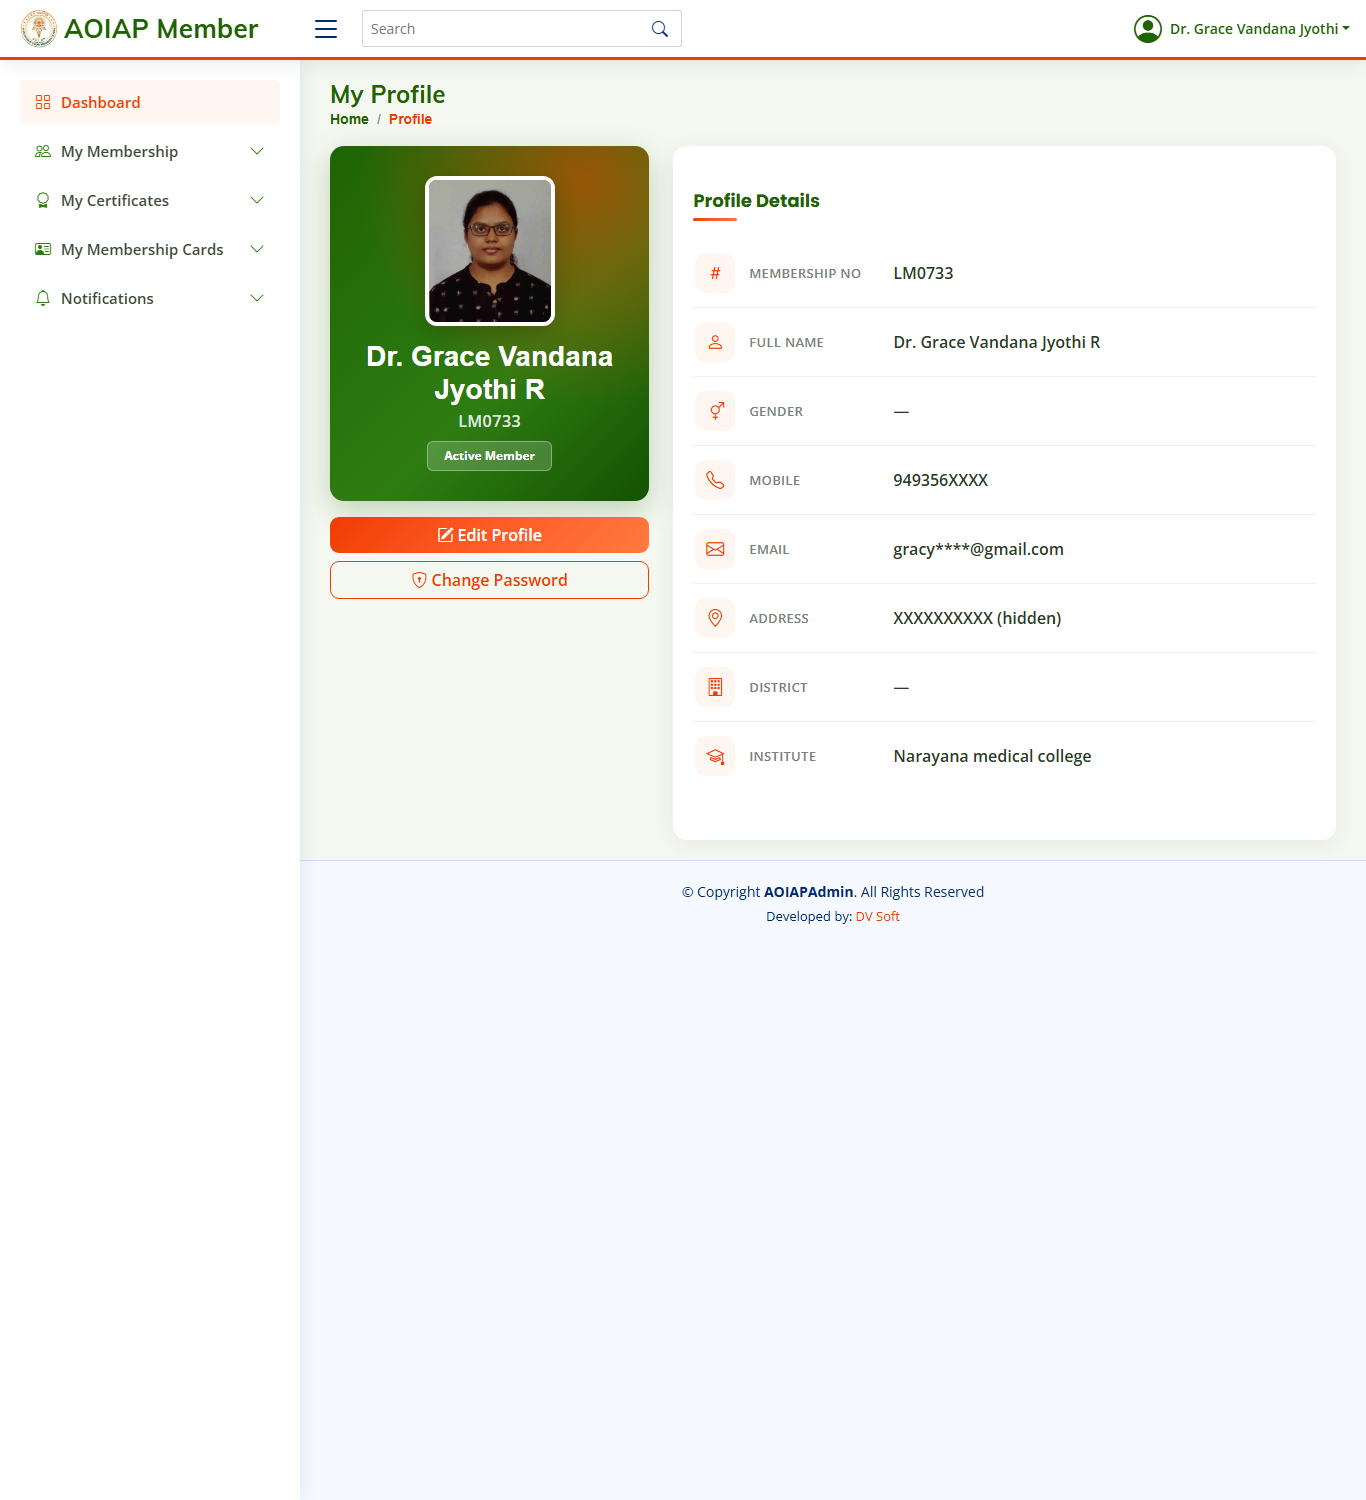
Task: Open the My Membership Cards menu item
Action: tap(150, 249)
